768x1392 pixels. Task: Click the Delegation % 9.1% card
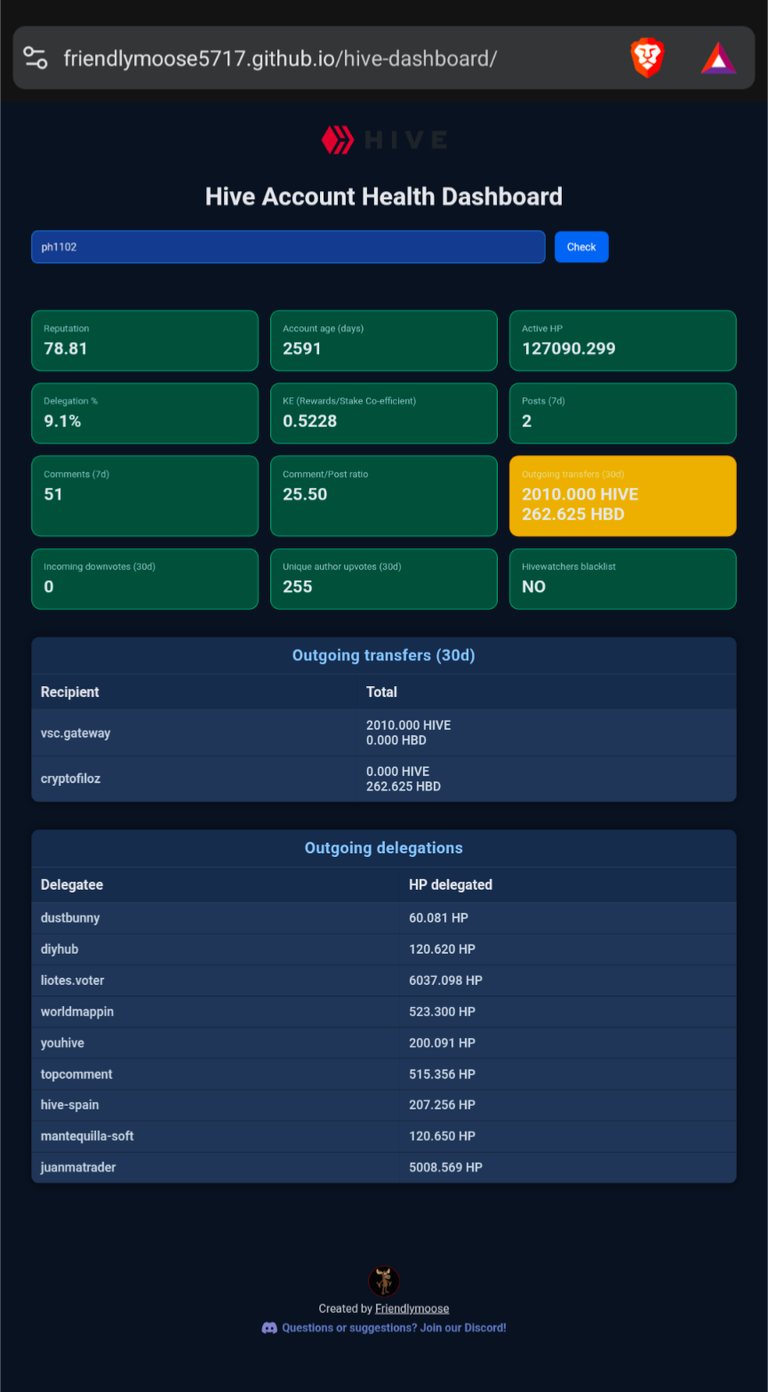[145, 413]
